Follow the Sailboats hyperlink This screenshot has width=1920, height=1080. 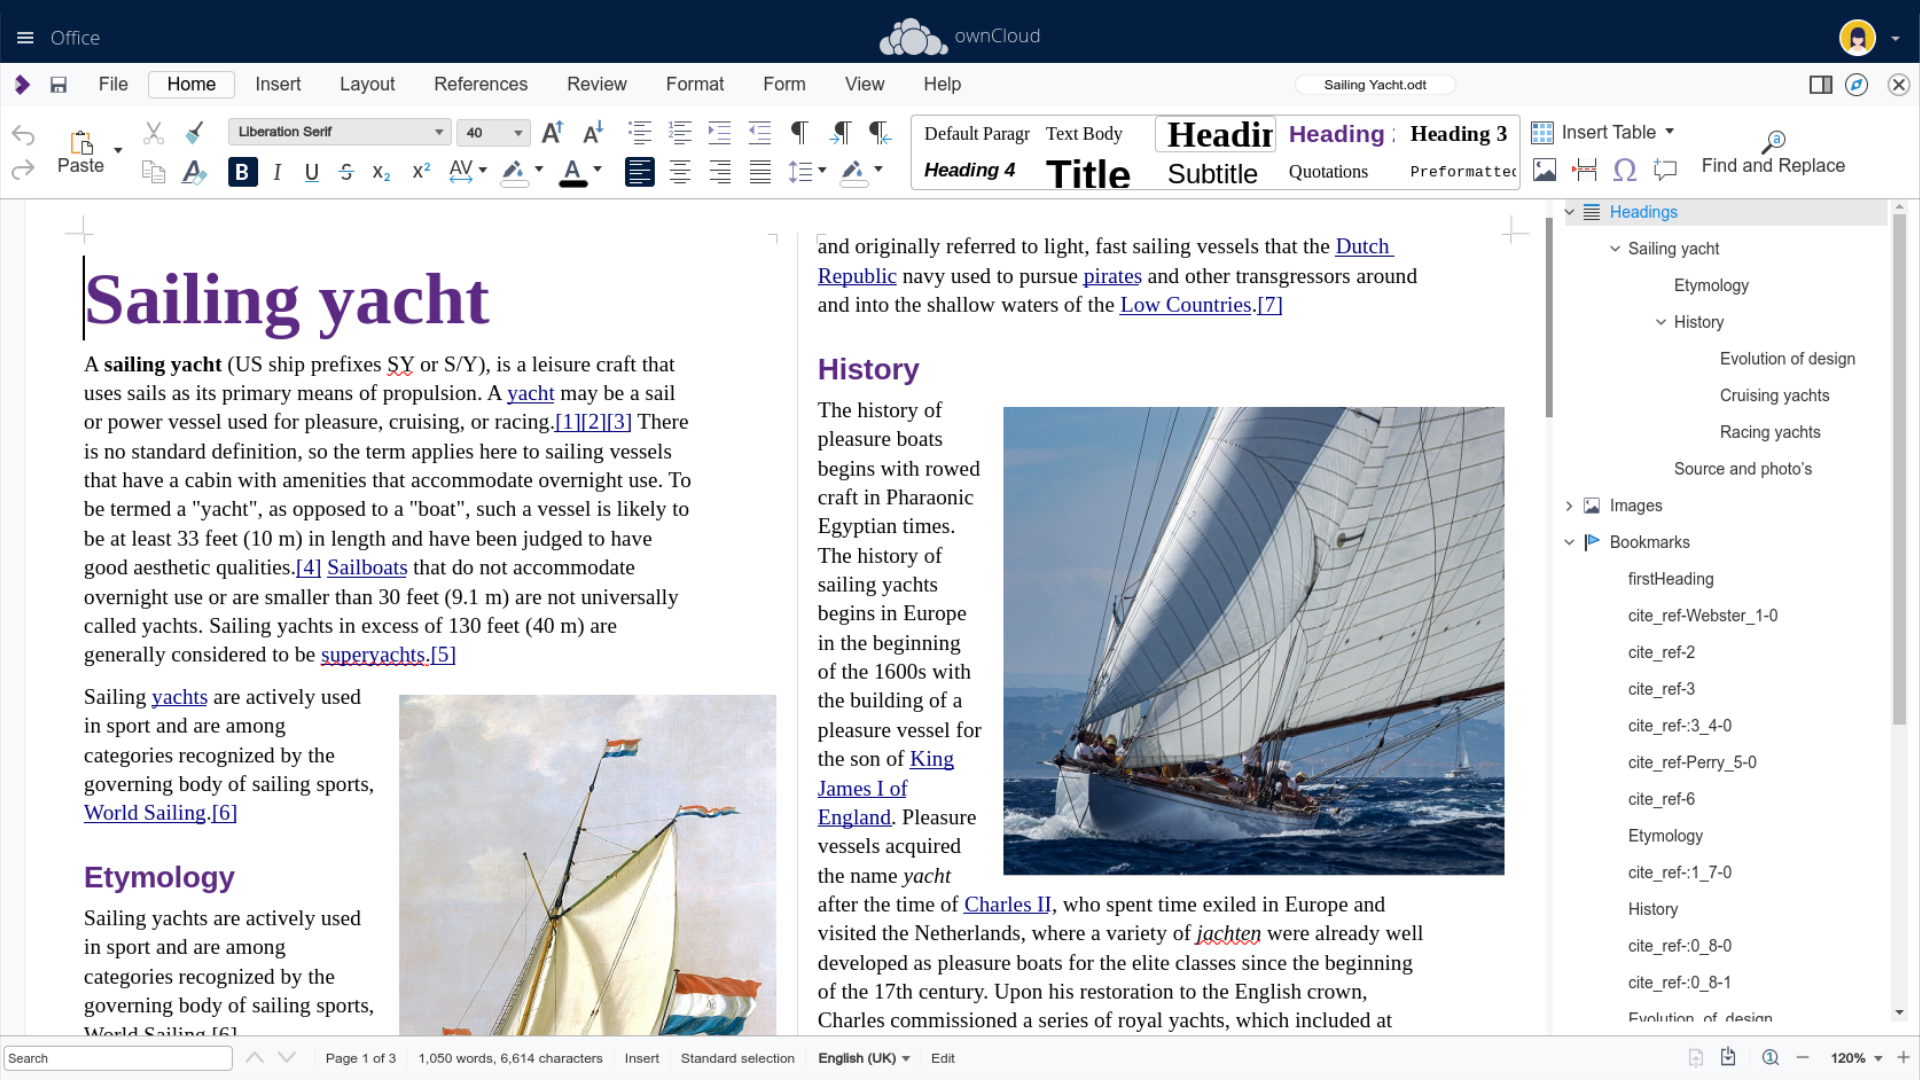click(367, 568)
